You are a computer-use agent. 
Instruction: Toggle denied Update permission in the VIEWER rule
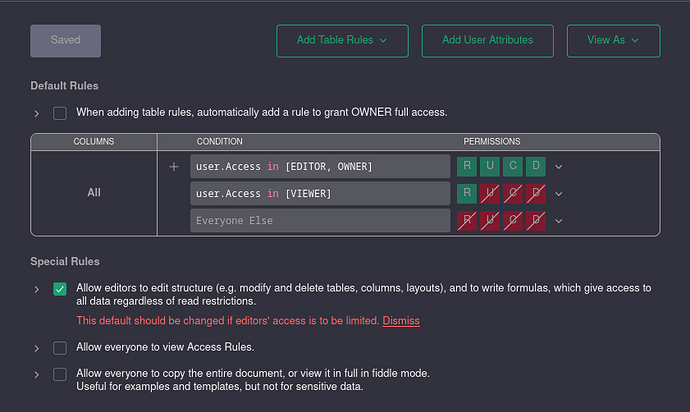490,194
